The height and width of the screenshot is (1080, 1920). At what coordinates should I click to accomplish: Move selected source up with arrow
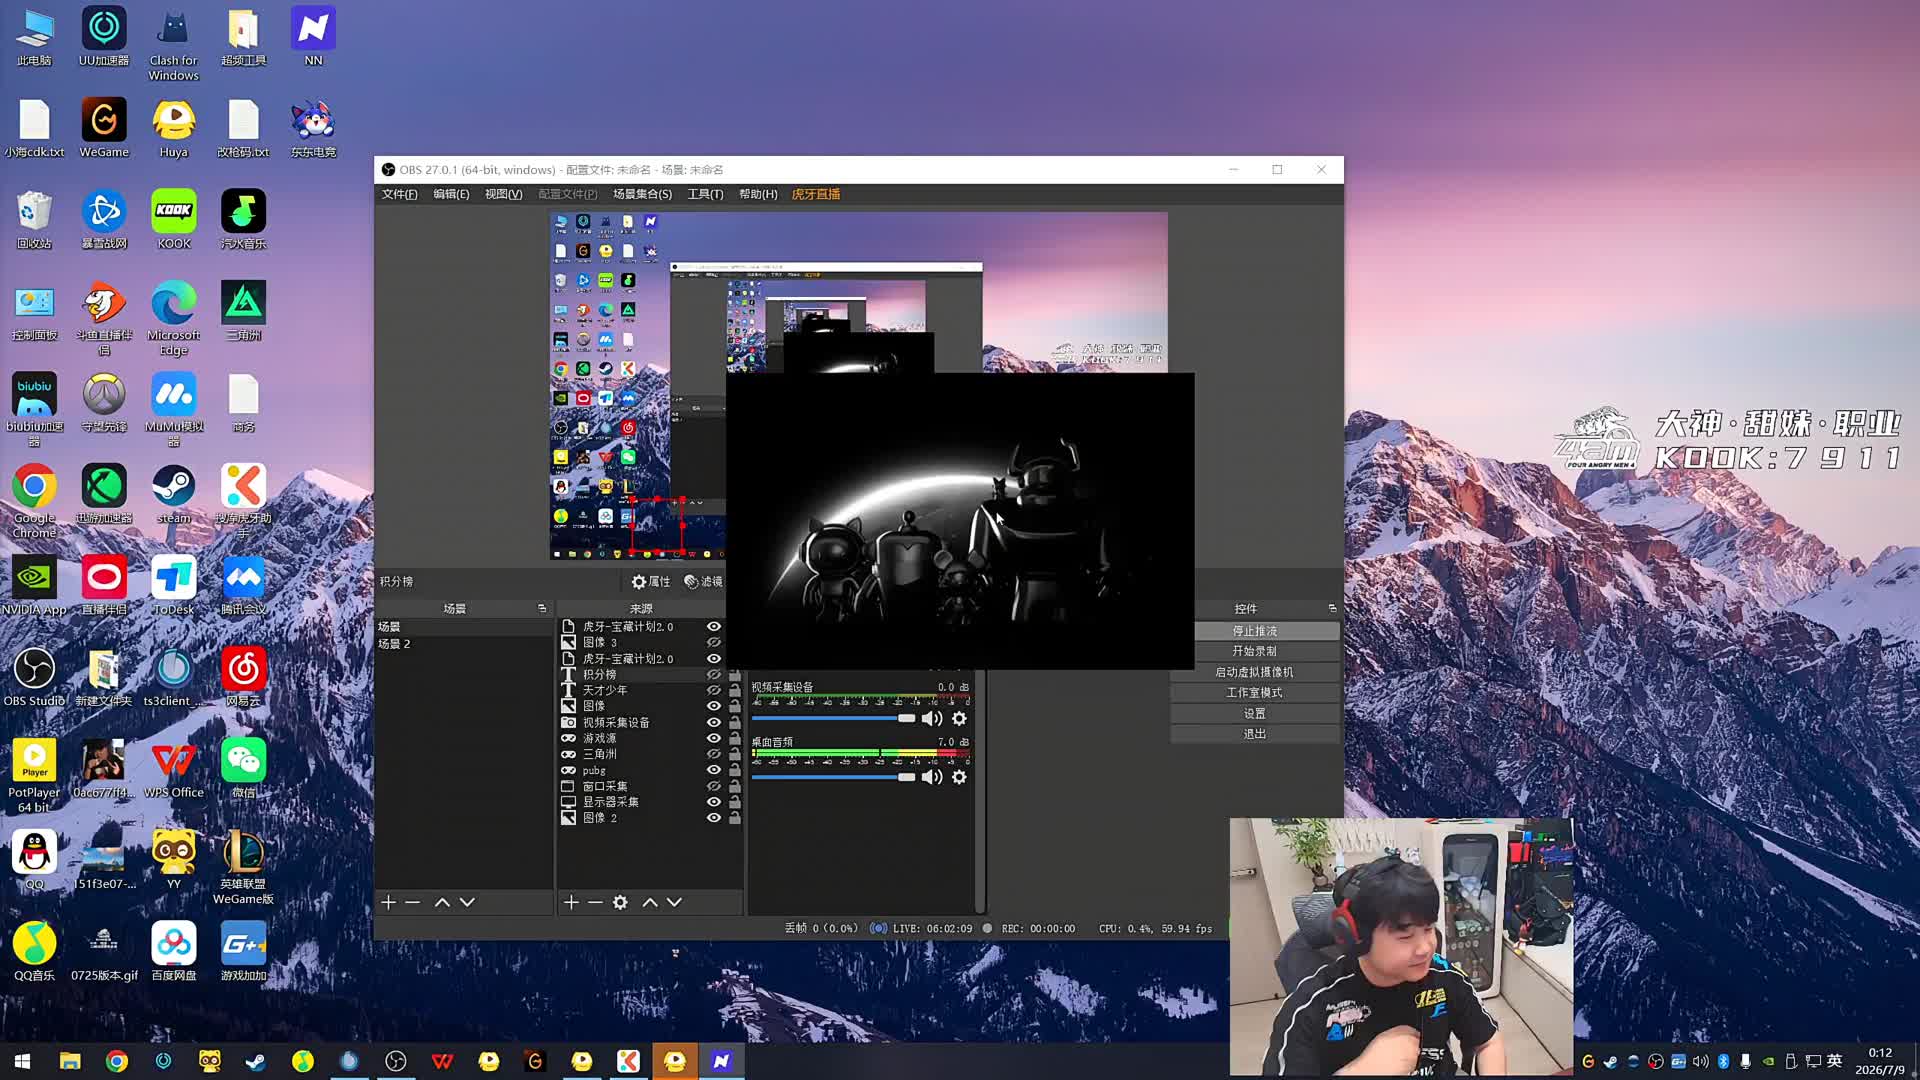pos(650,902)
